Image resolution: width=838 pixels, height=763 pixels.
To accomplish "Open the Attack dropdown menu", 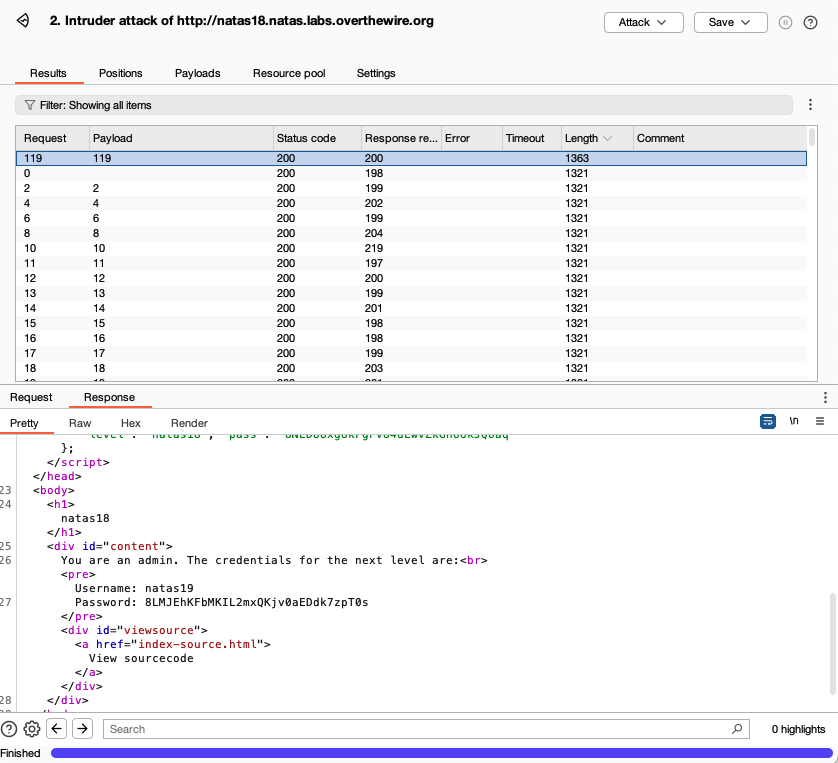I will pos(643,22).
